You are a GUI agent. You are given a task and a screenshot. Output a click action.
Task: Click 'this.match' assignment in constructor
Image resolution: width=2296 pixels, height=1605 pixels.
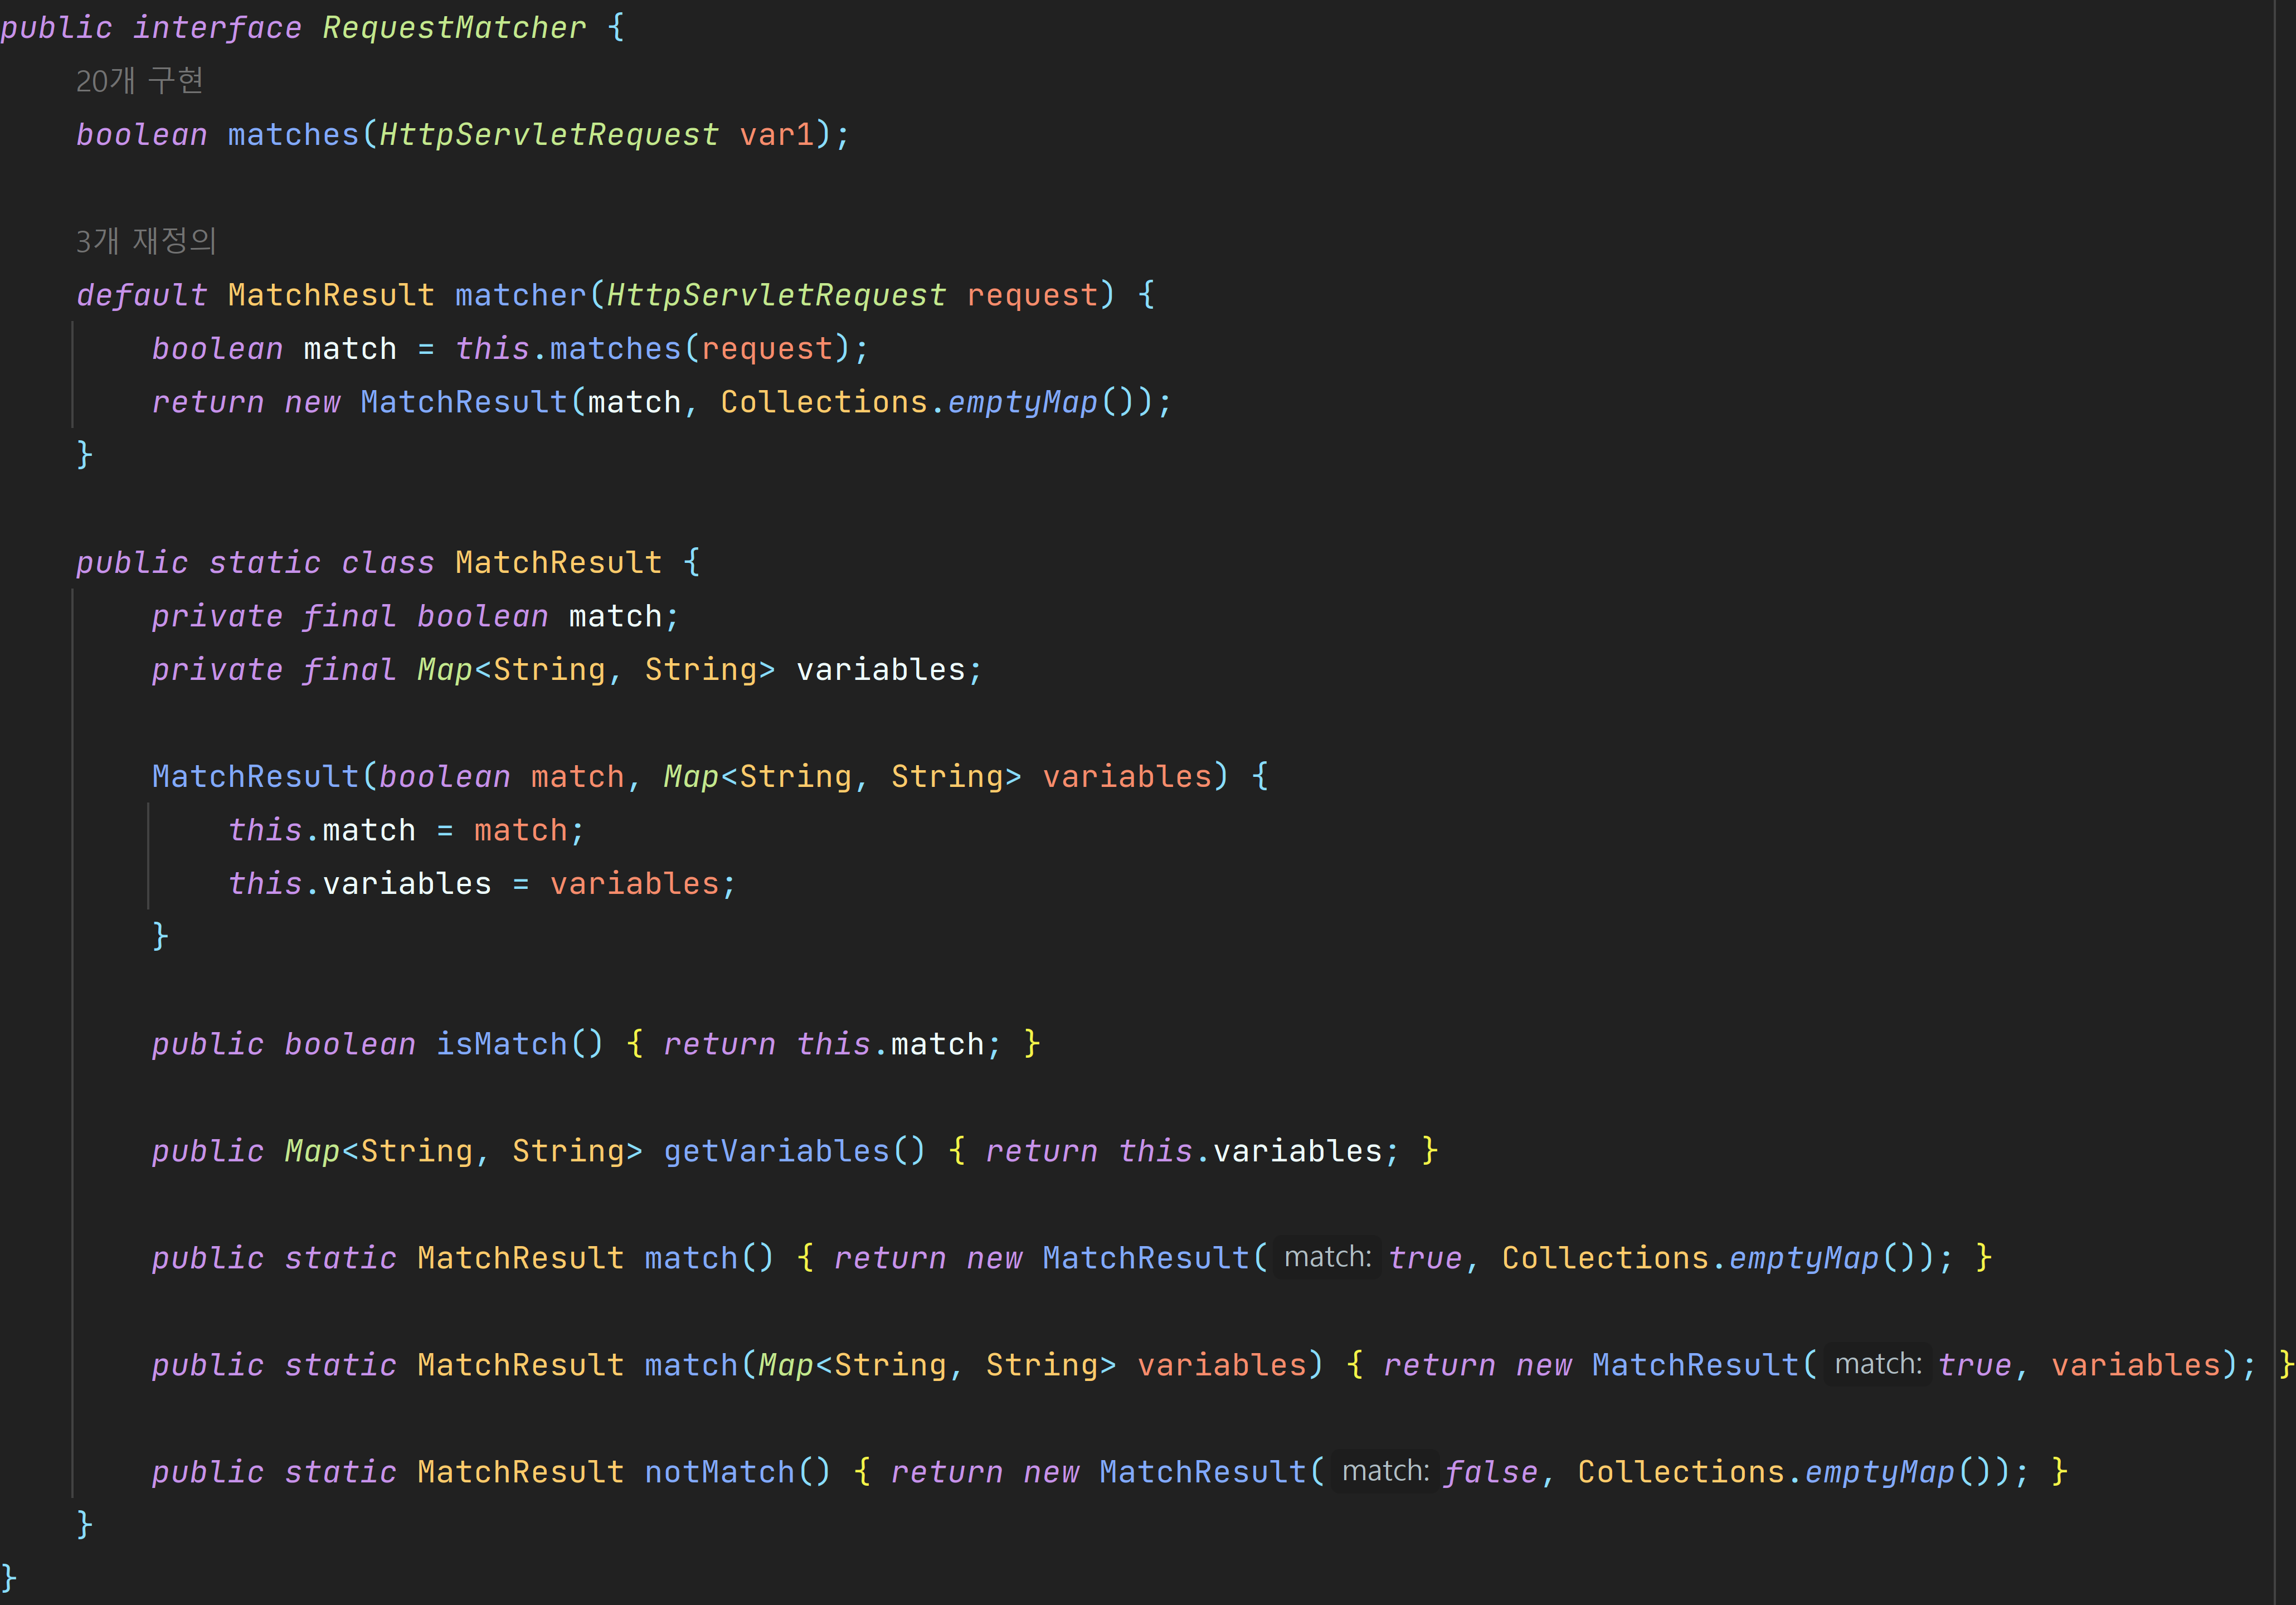click(322, 830)
